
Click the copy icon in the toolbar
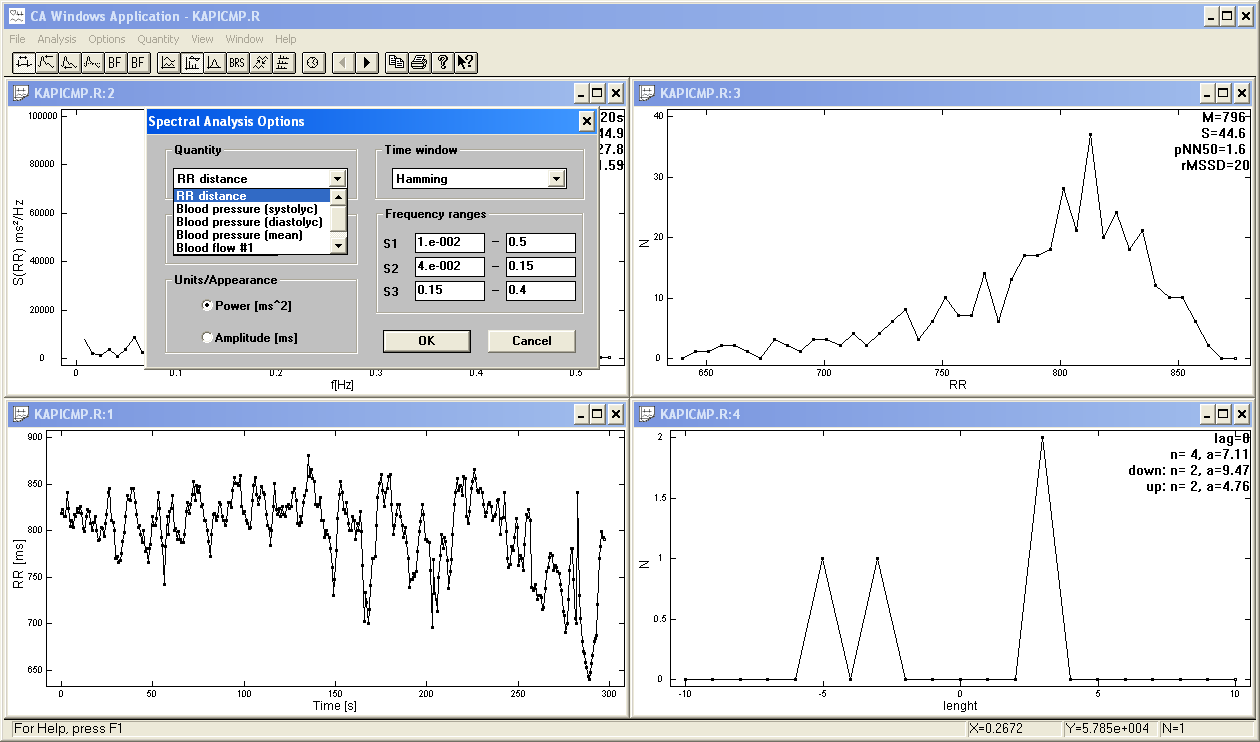(396, 62)
